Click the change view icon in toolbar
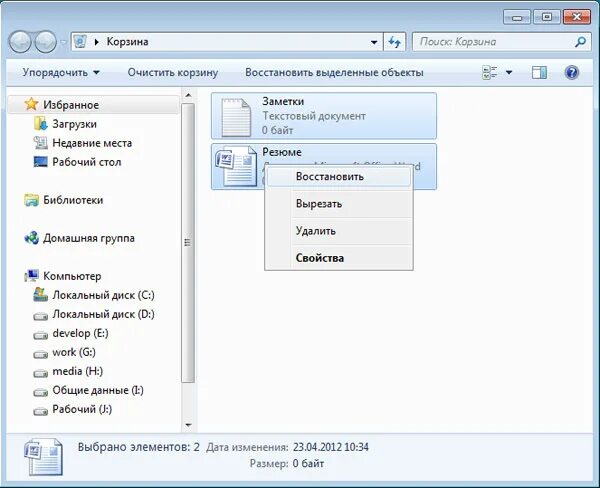The height and width of the screenshot is (488, 600). (489, 72)
